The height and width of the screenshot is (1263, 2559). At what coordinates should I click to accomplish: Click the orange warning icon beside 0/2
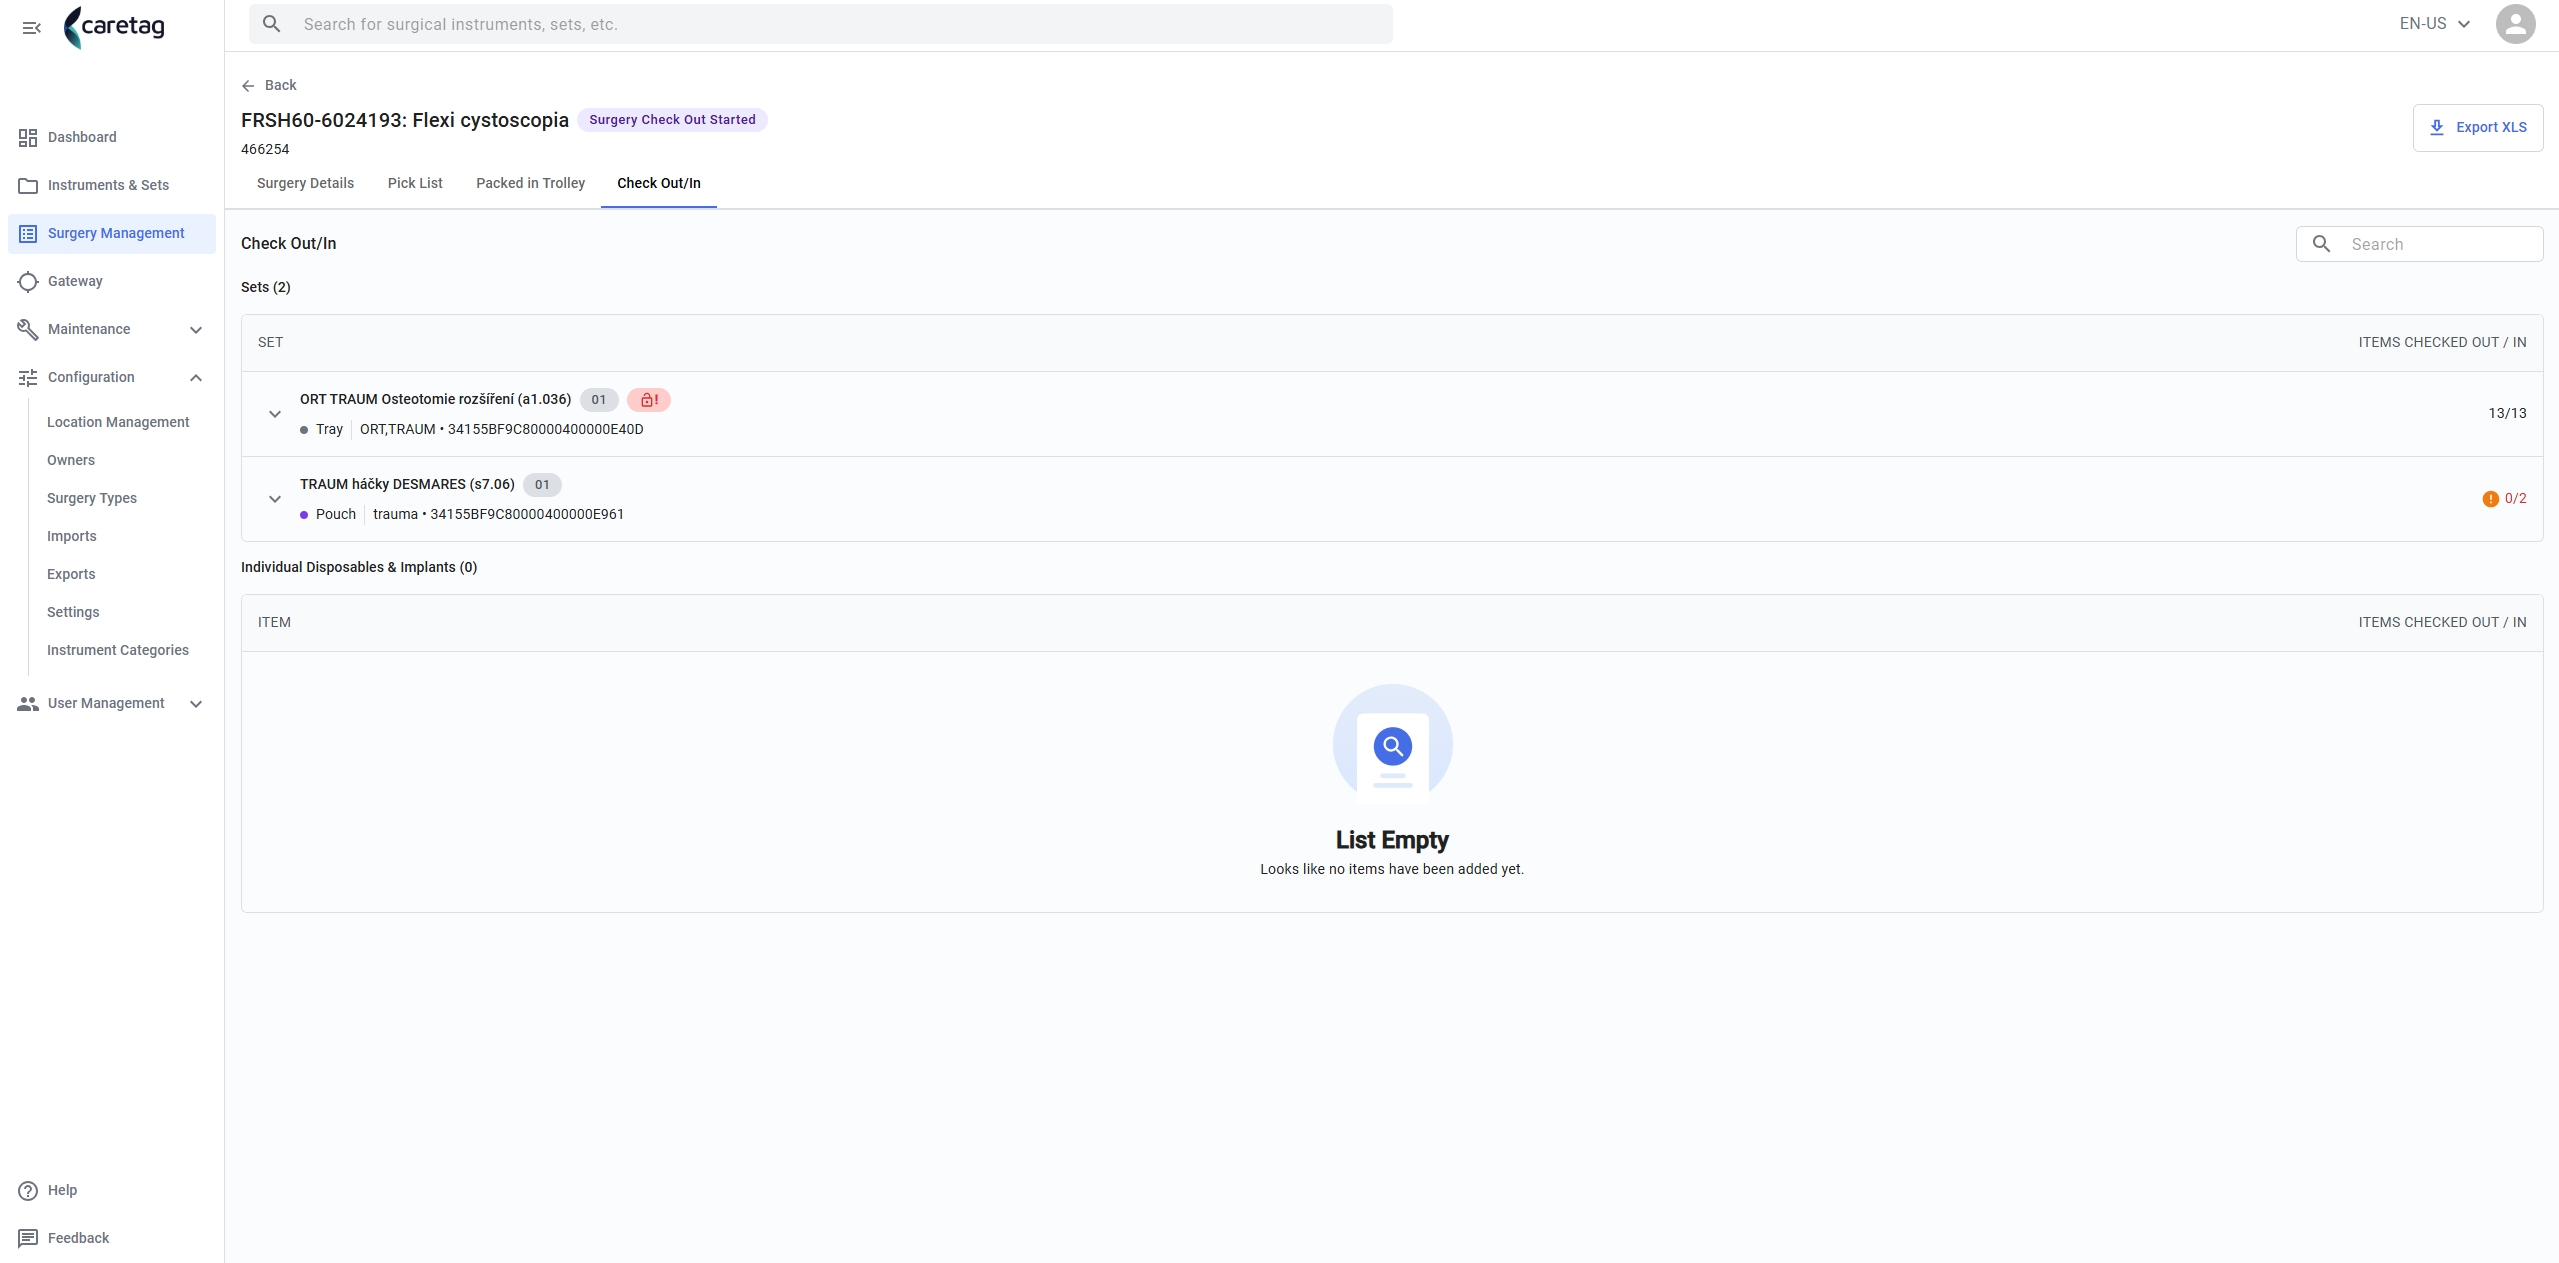click(x=2490, y=499)
